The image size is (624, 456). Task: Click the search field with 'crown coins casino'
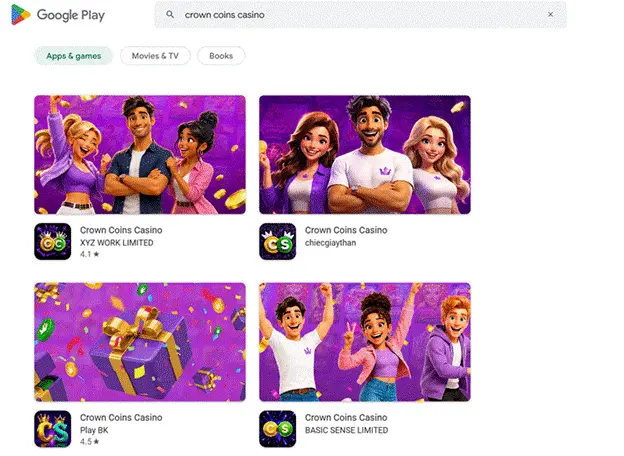[361, 15]
